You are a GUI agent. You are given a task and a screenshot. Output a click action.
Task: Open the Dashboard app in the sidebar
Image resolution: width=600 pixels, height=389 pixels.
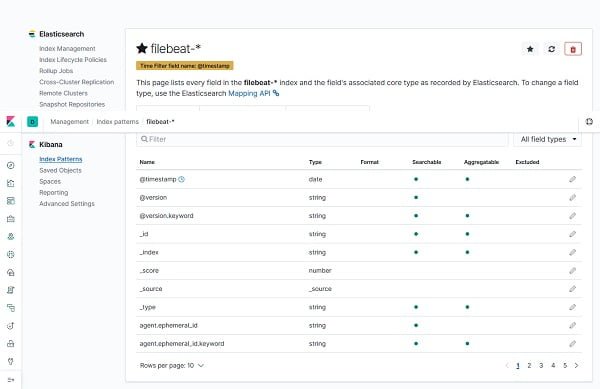tap(11, 201)
